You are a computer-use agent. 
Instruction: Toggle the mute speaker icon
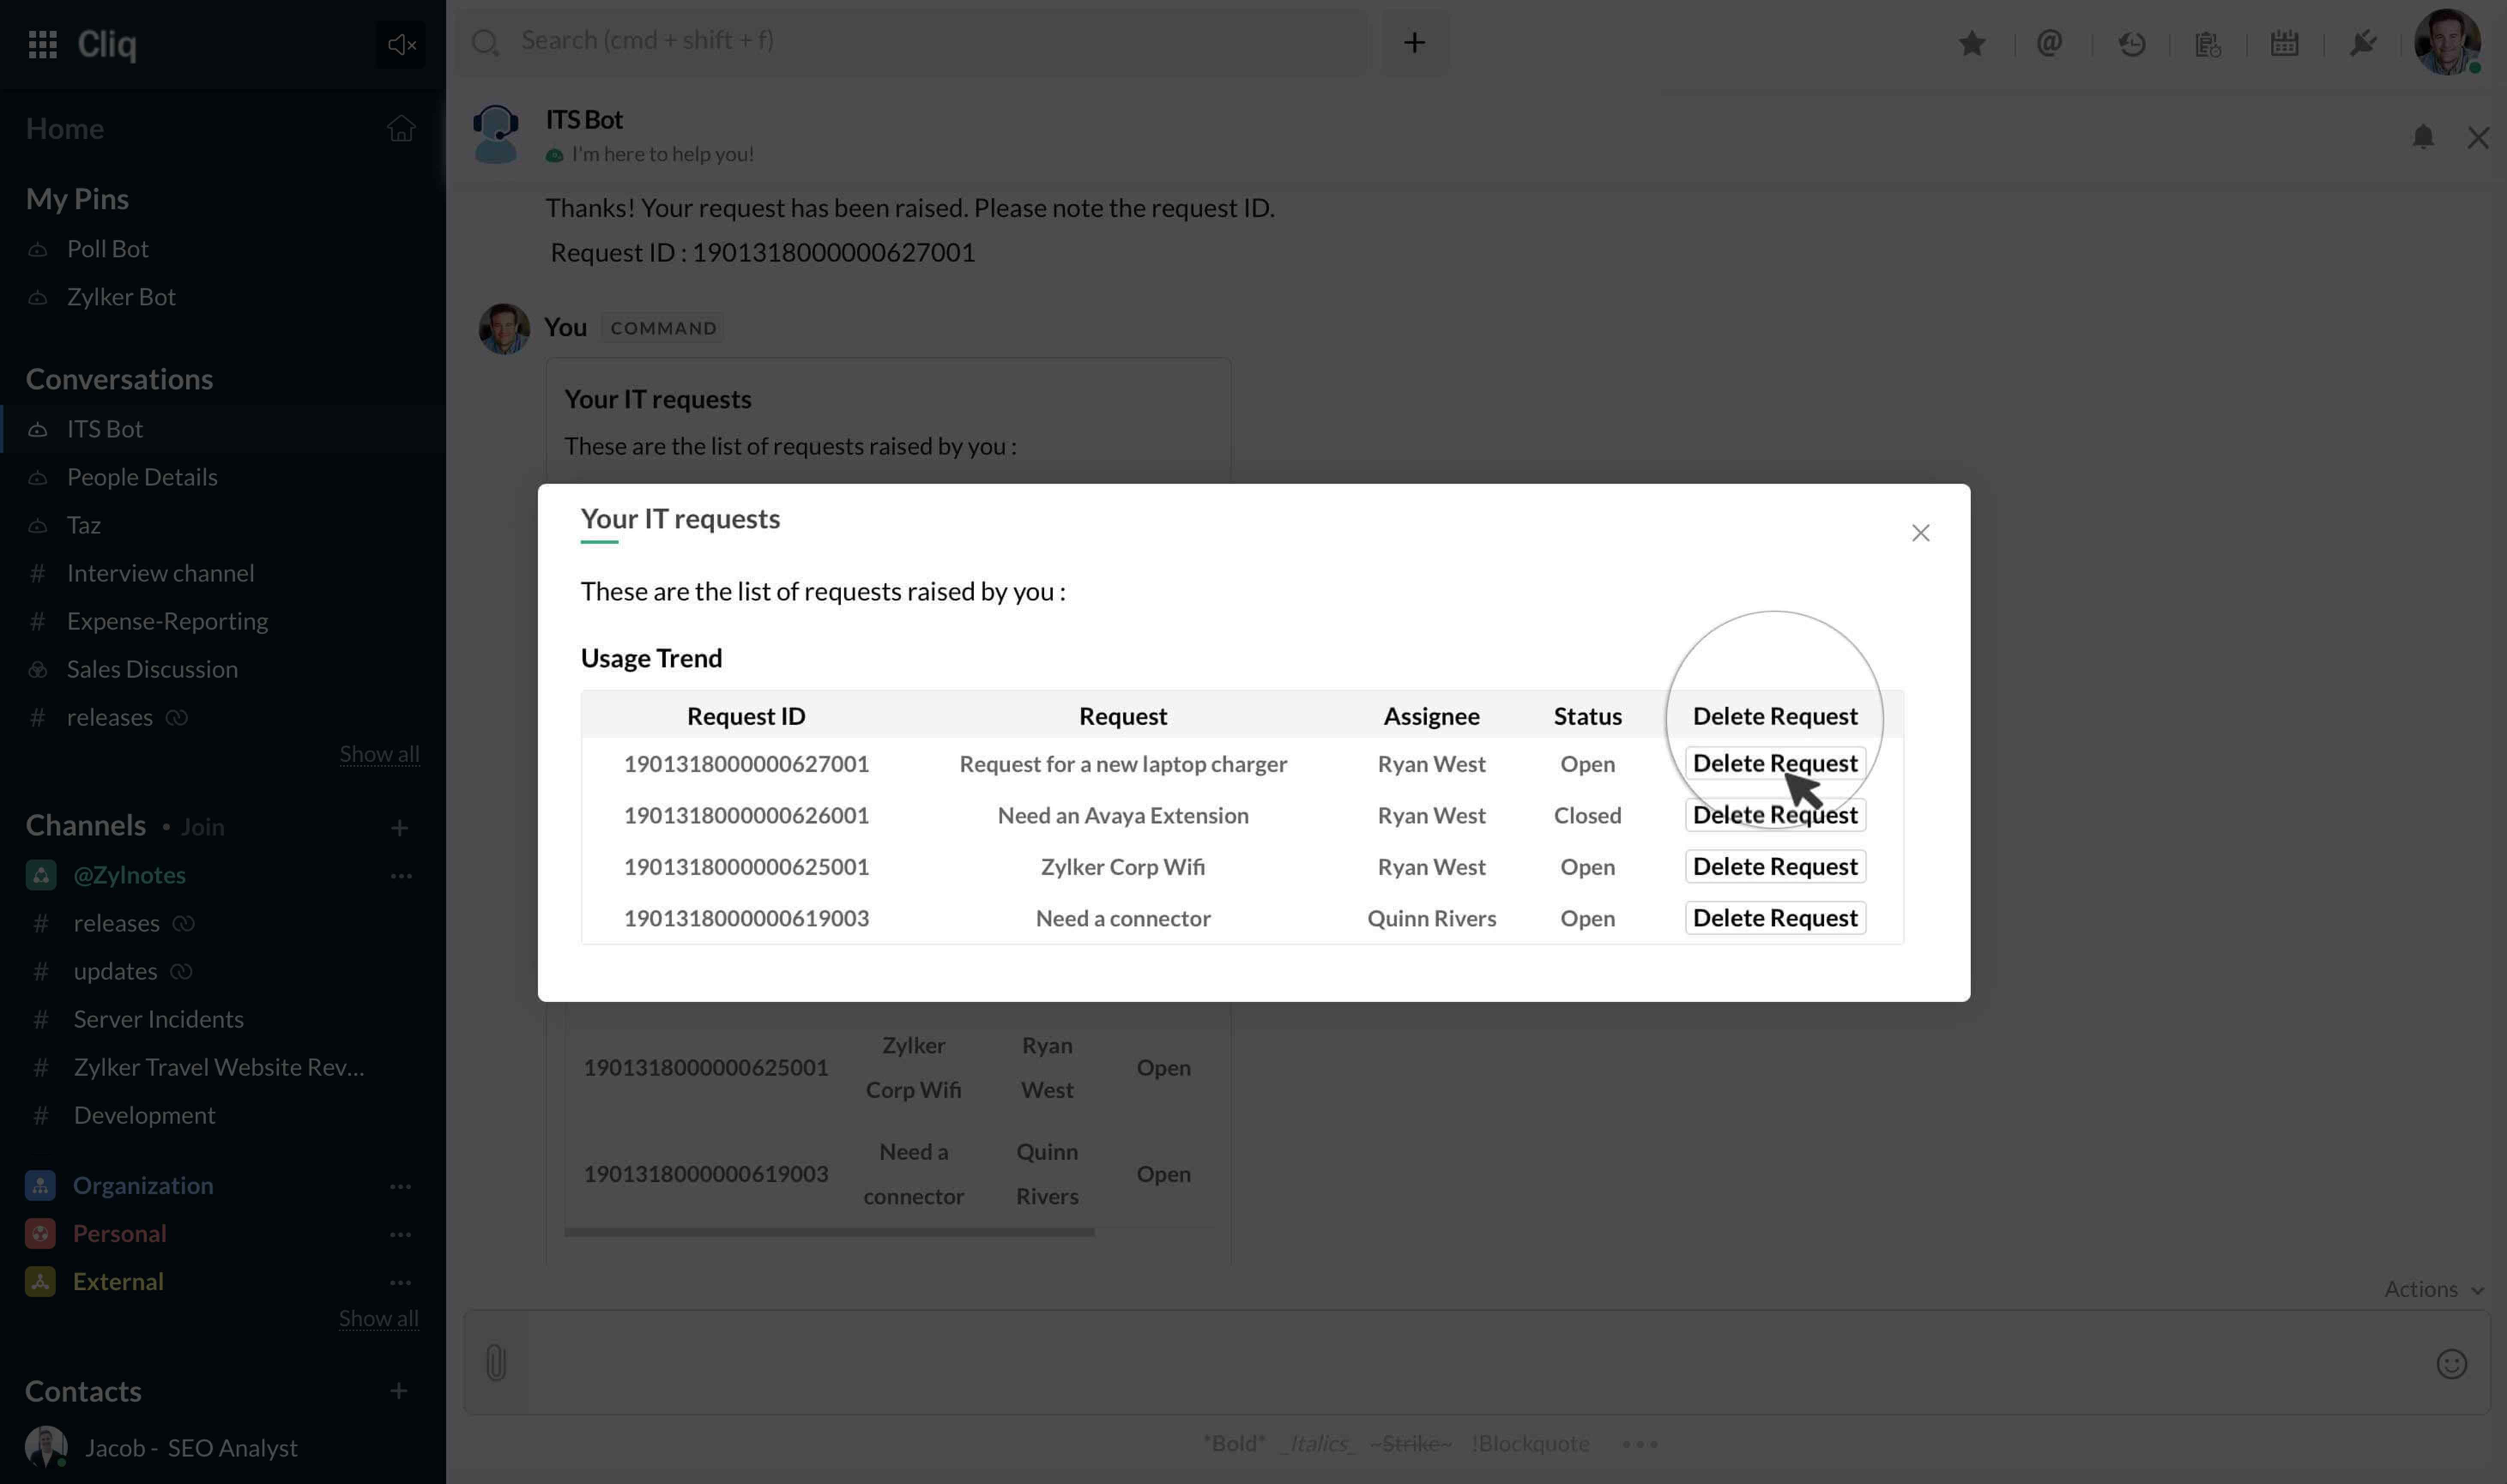(x=401, y=44)
